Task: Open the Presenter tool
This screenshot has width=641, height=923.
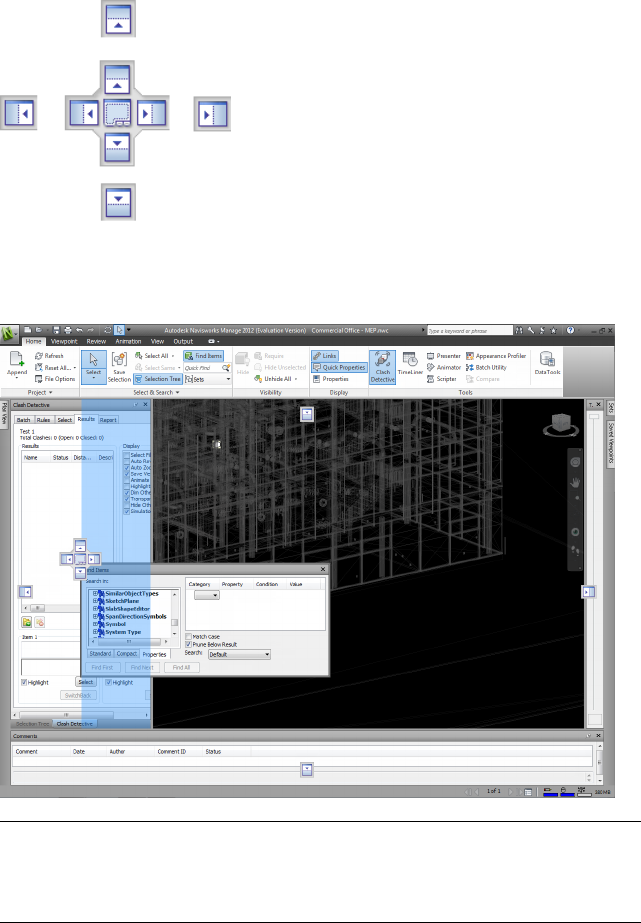Action: point(444,356)
